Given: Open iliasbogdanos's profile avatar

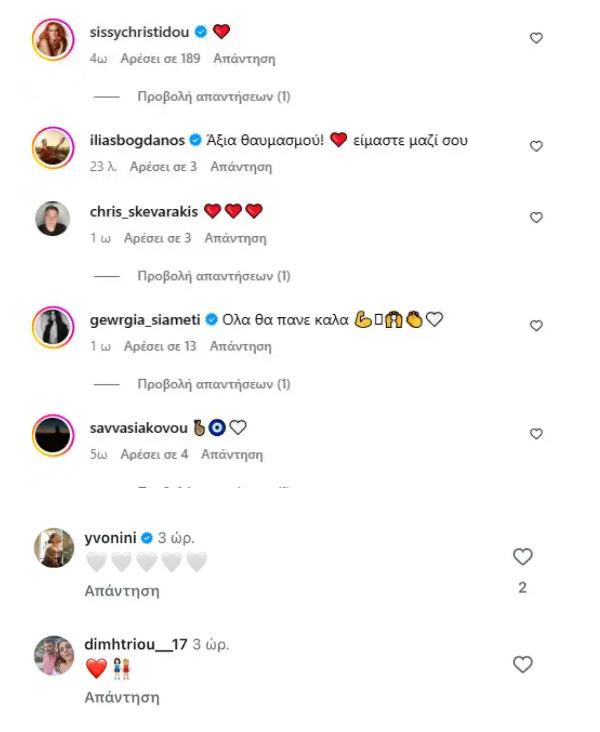Looking at the screenshot, I should [53, 148].
